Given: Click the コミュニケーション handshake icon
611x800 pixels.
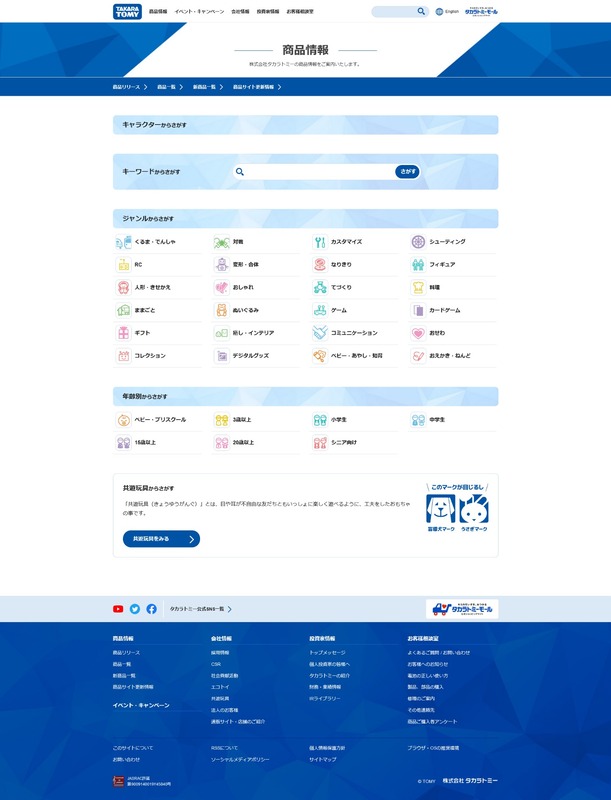Looking at the screenshot, I should (x=320, y=333).
